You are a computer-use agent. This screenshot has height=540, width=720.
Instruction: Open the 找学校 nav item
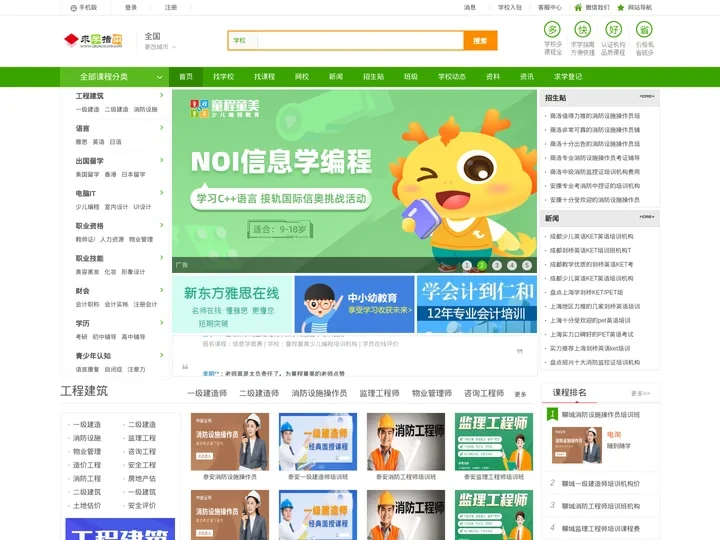coord(224,77)
